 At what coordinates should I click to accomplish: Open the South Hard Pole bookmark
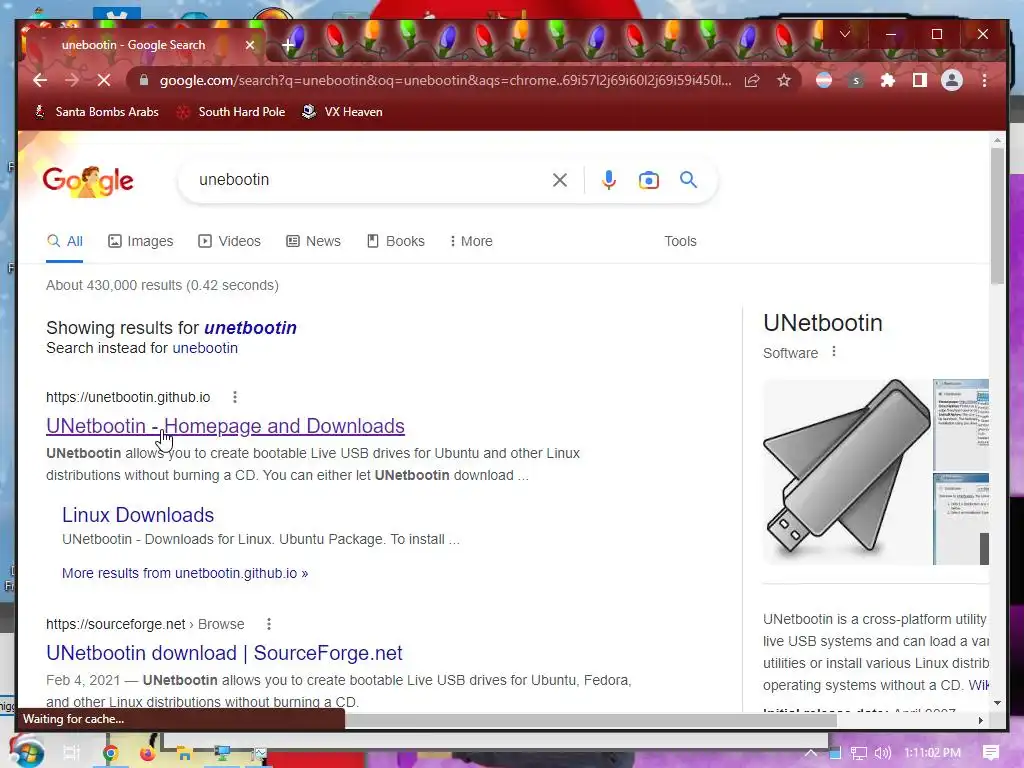(231, 112)
